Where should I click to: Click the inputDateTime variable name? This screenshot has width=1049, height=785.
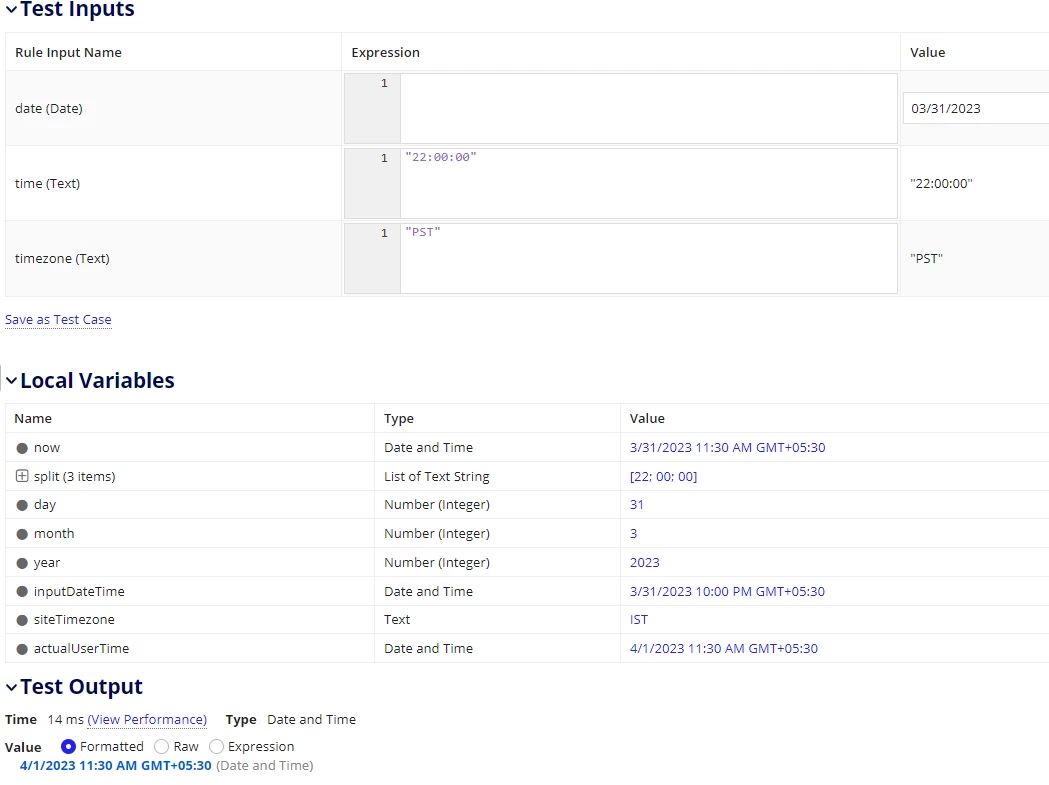79,592
